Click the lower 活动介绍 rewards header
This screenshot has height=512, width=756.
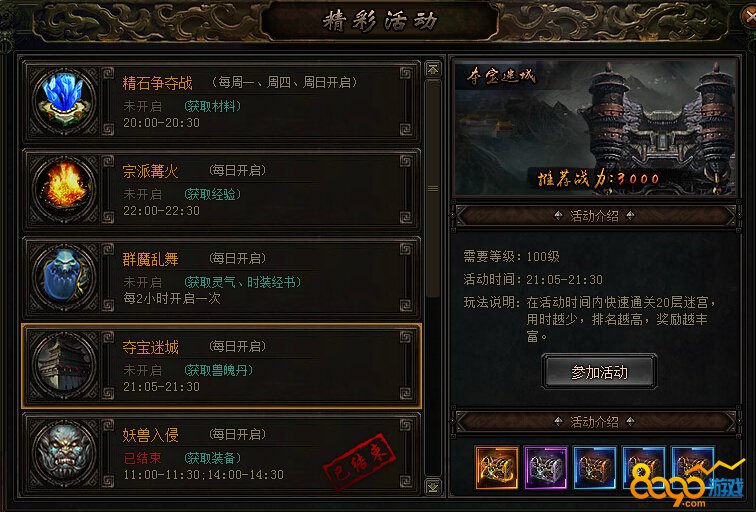(x=595, y=422)
